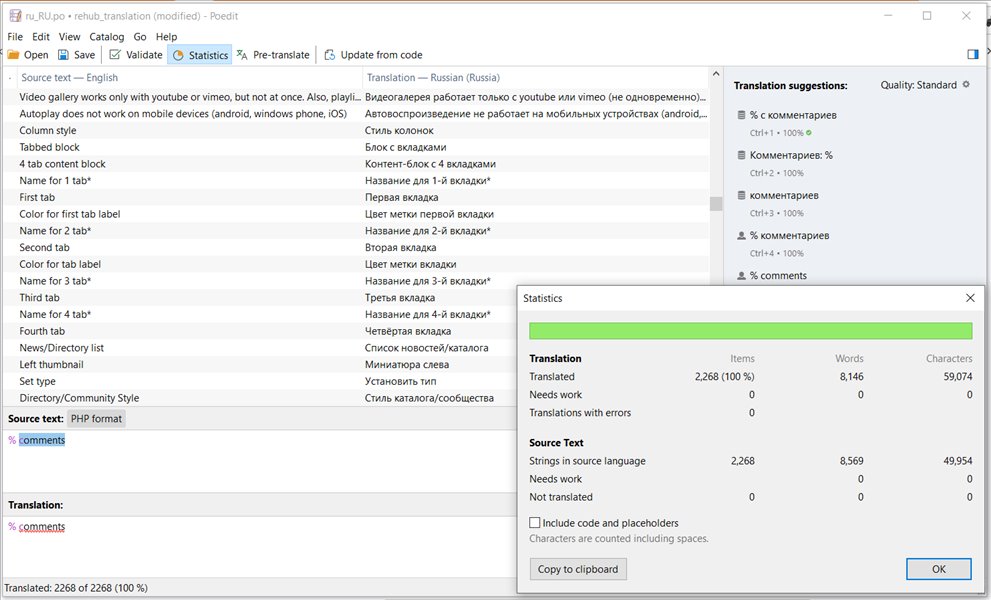991x600 pixels.
Task: Open translation suggestions settings gear
Action: coord(966,85)
